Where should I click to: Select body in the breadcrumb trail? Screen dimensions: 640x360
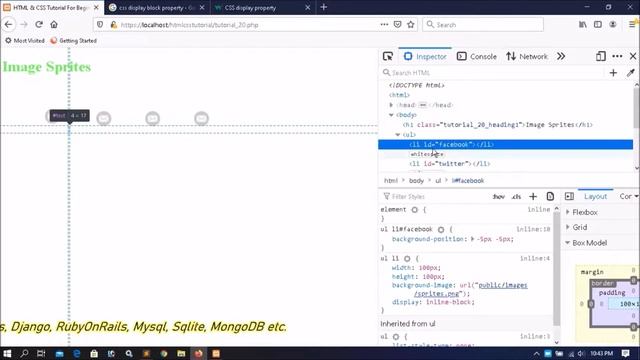[x=416, y=180]
